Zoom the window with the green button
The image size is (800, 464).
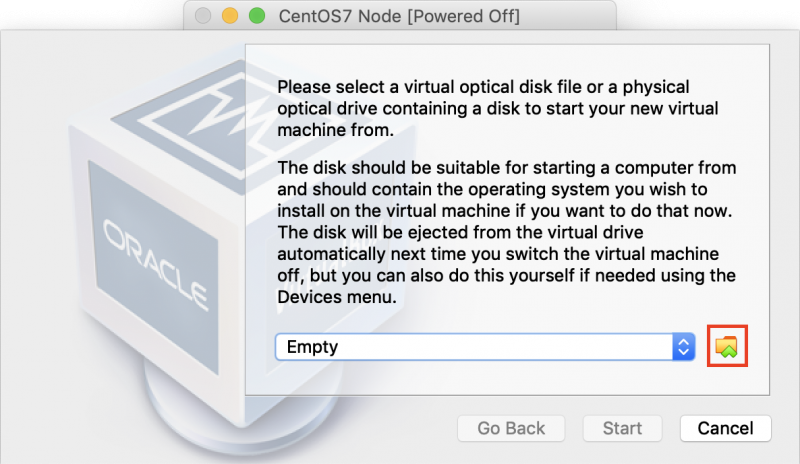[x=257, y=16]
